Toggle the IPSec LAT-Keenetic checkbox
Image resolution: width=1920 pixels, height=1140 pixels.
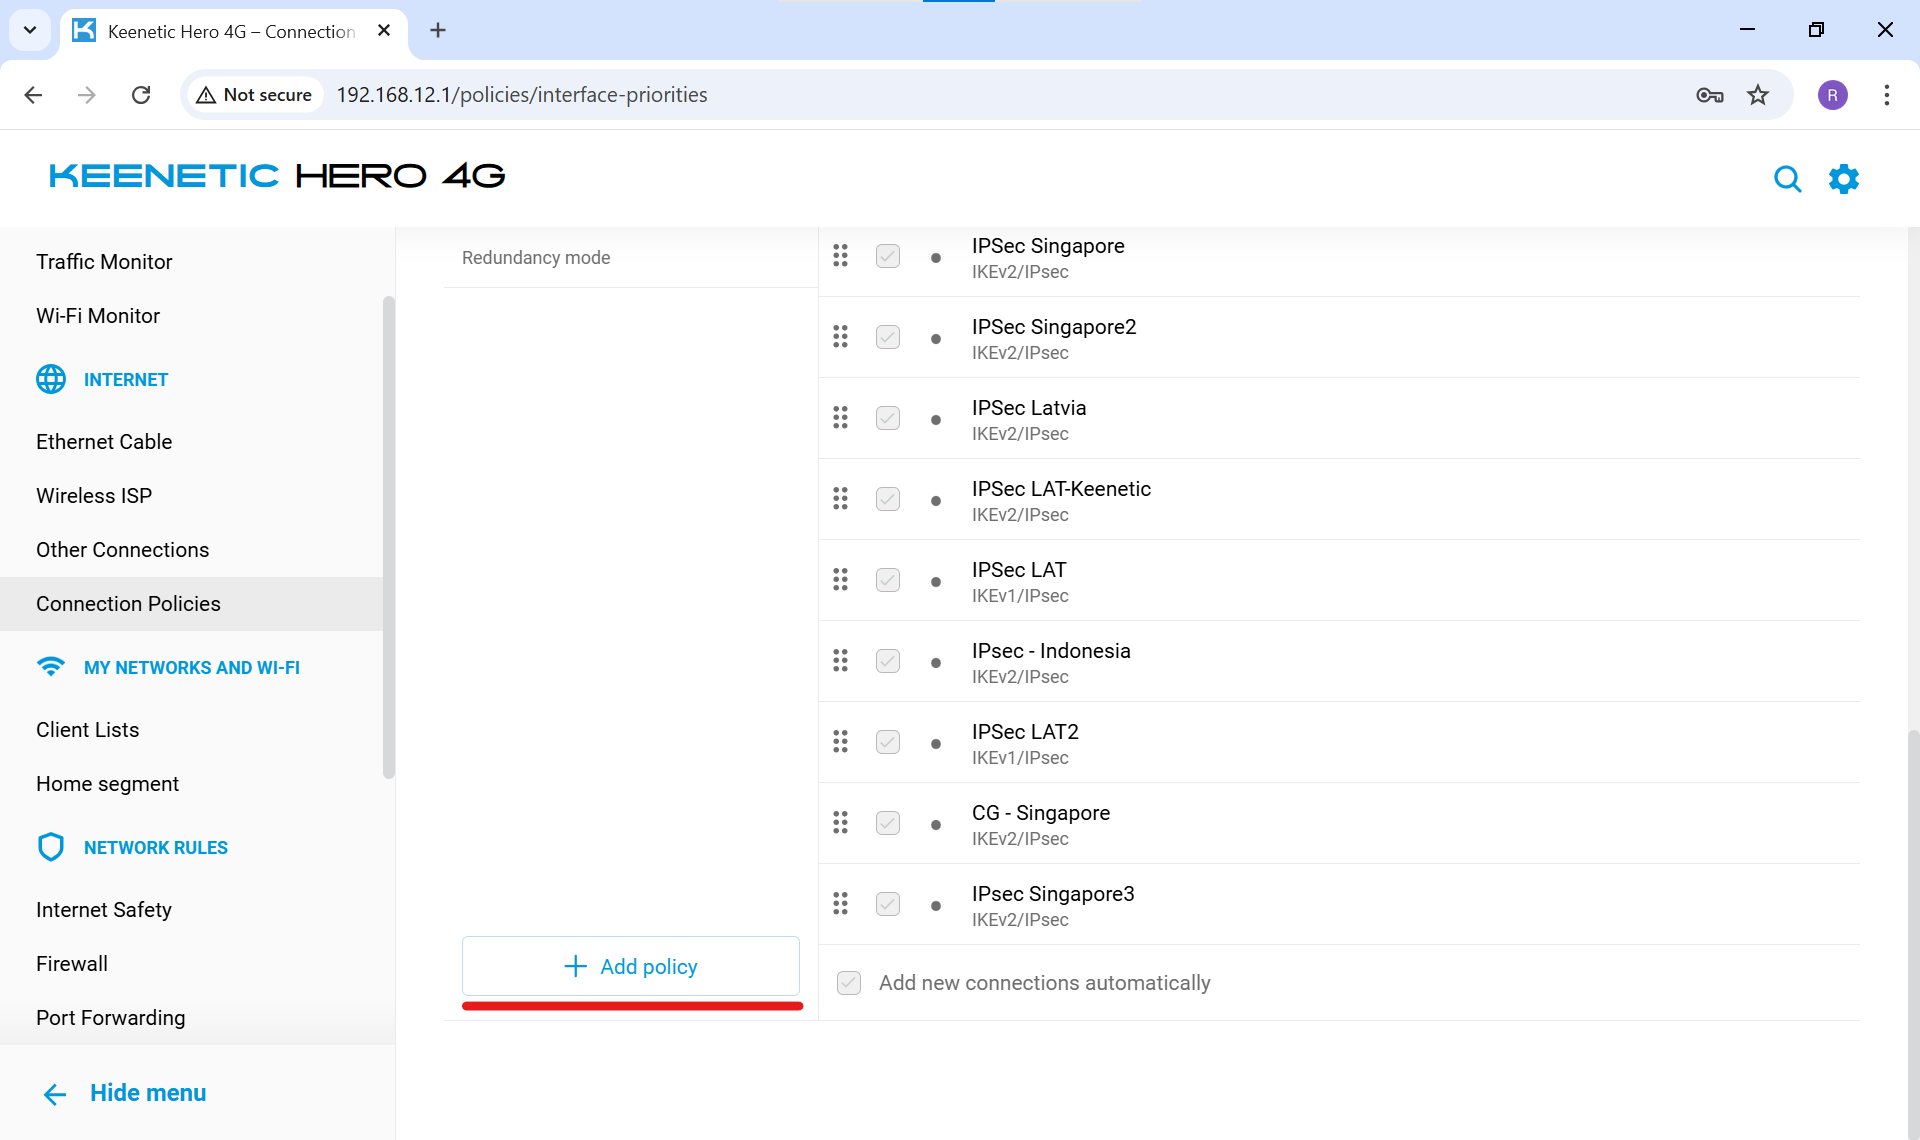[887, 499]
